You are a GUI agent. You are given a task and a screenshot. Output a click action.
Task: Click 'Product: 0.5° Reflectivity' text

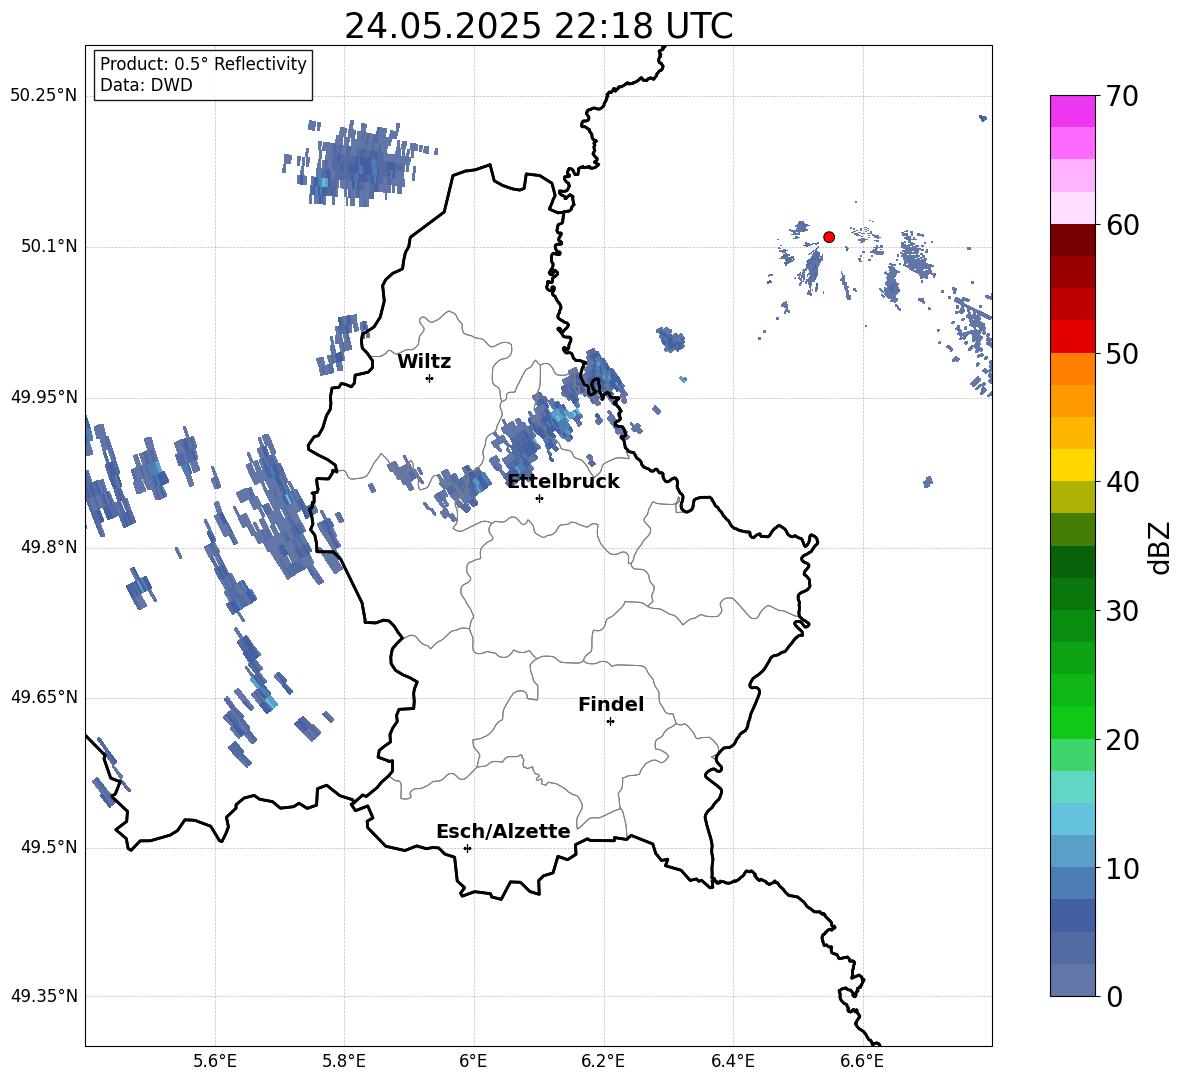pos(203,64)
